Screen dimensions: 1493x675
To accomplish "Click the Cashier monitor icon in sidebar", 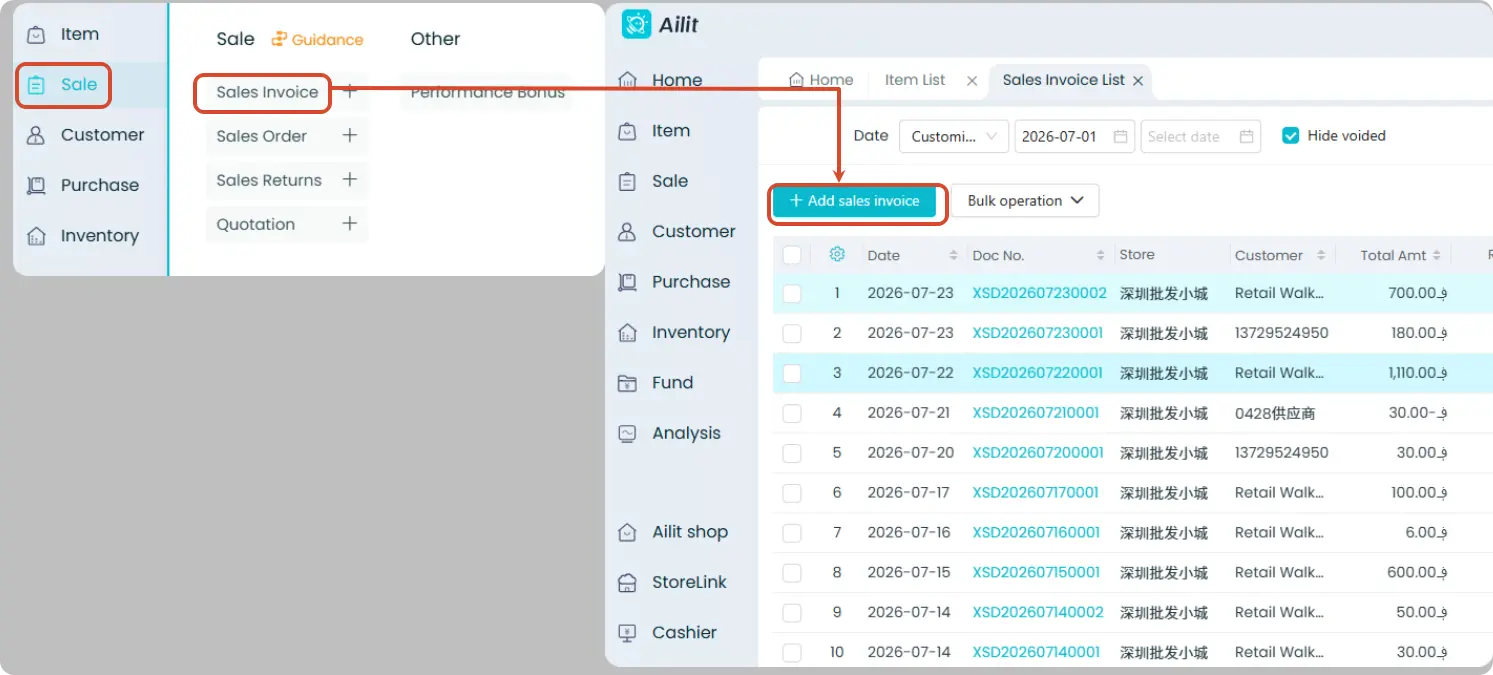I will [x=627, y=632].
